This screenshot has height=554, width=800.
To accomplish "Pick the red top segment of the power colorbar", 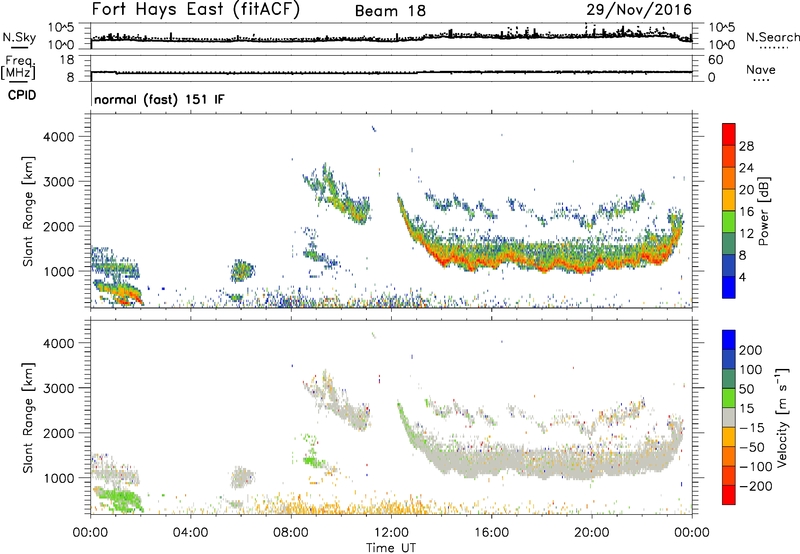I will [729, 135].
